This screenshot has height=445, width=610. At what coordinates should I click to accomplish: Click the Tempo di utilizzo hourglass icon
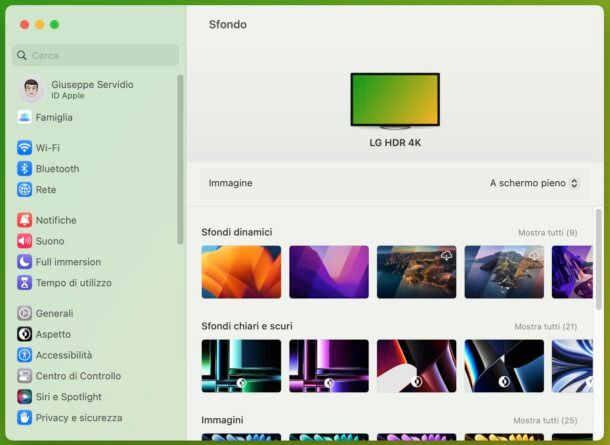click(x=25, y=283)
